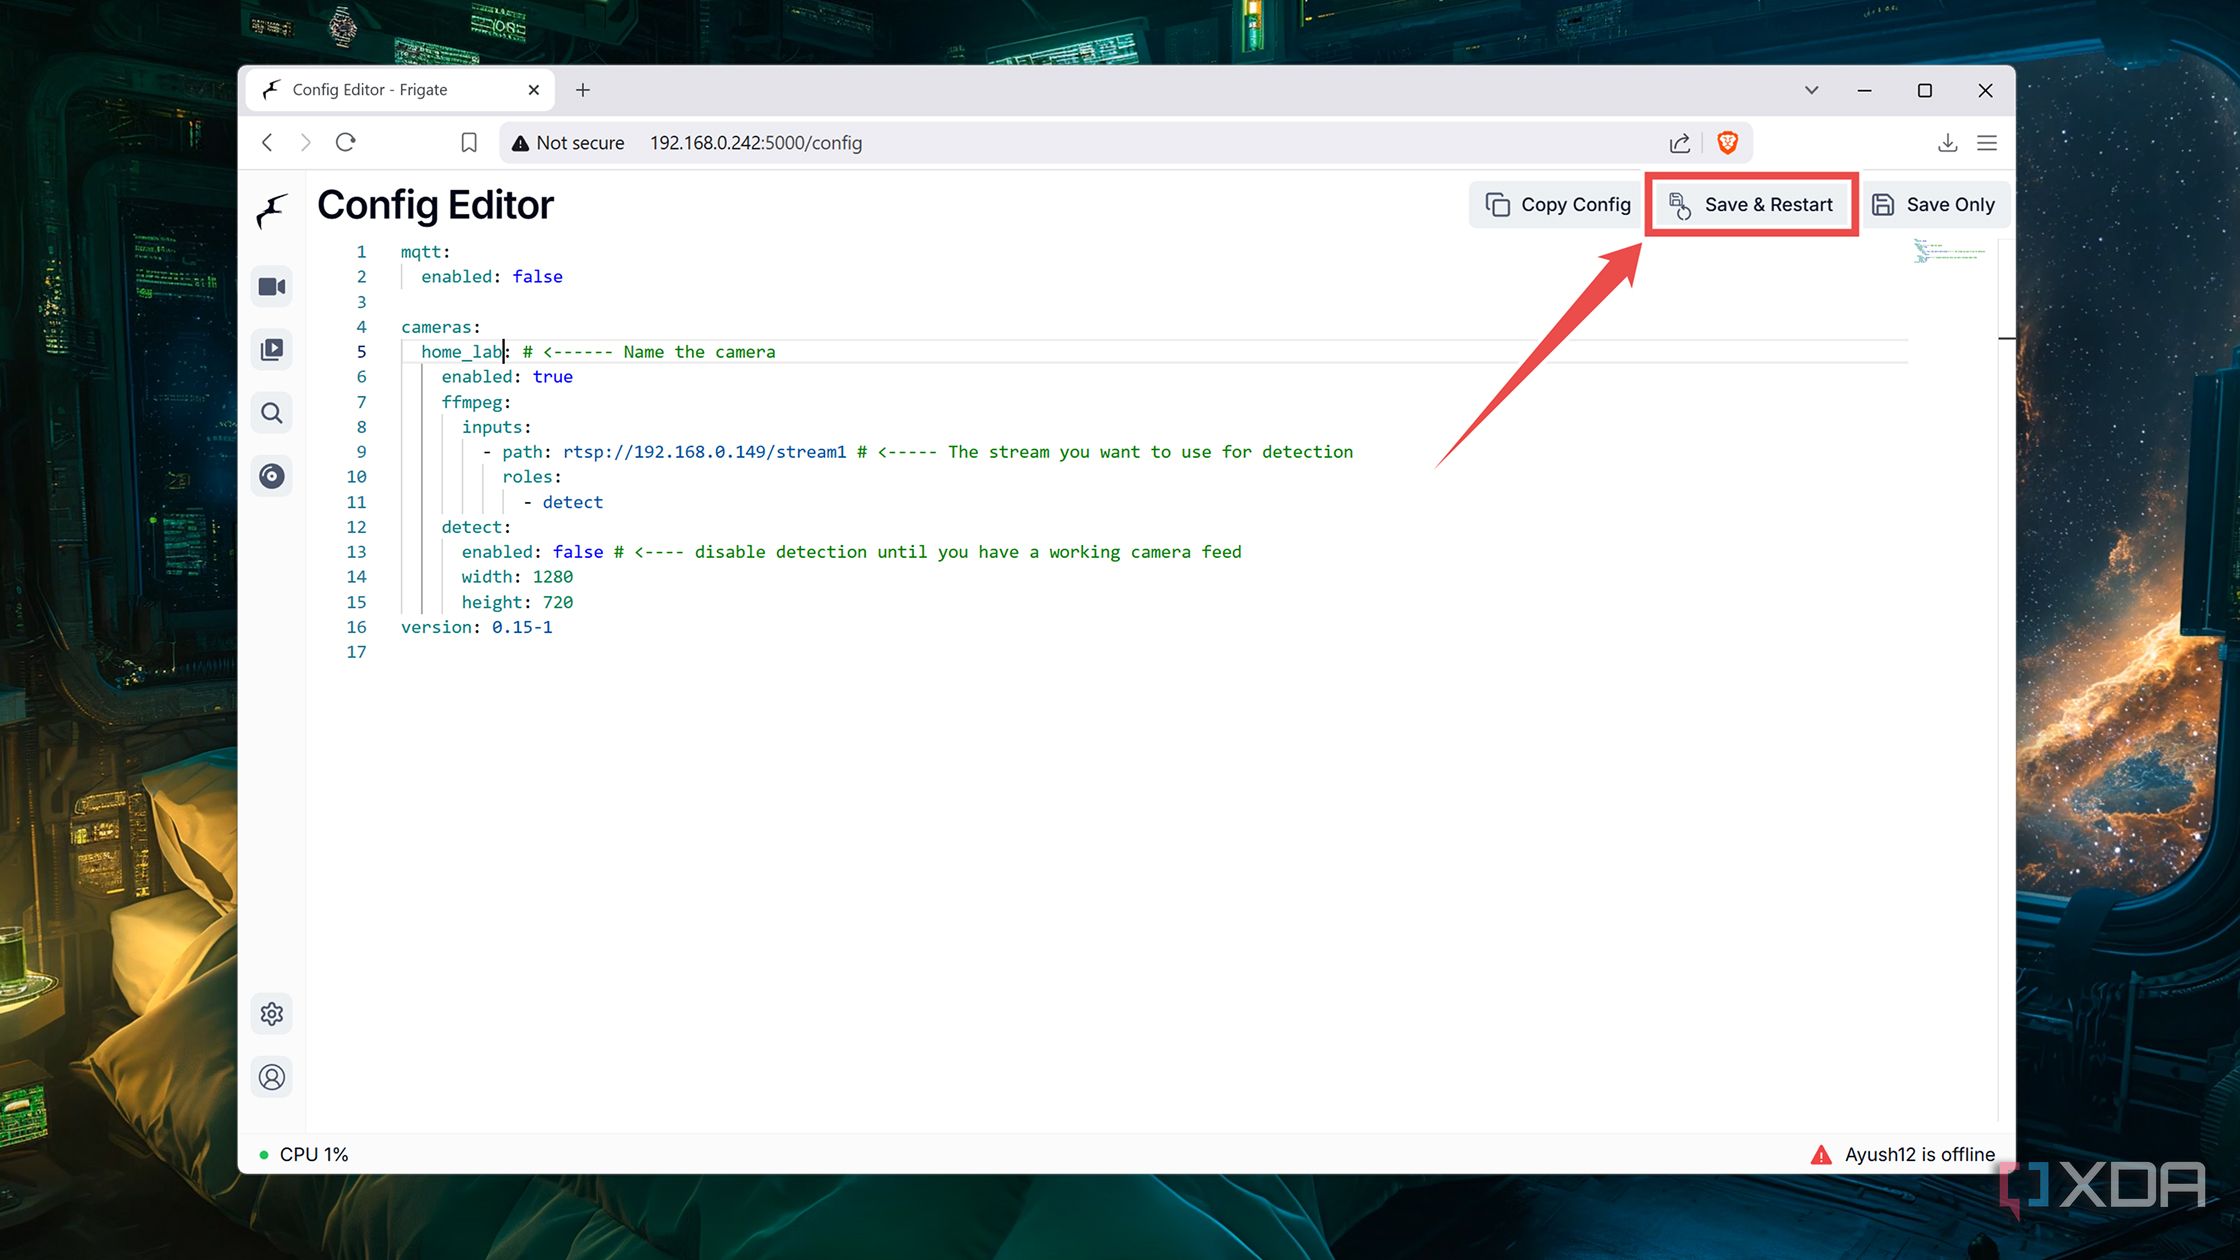Open the browser hamburger menu

coord(1987,143)
